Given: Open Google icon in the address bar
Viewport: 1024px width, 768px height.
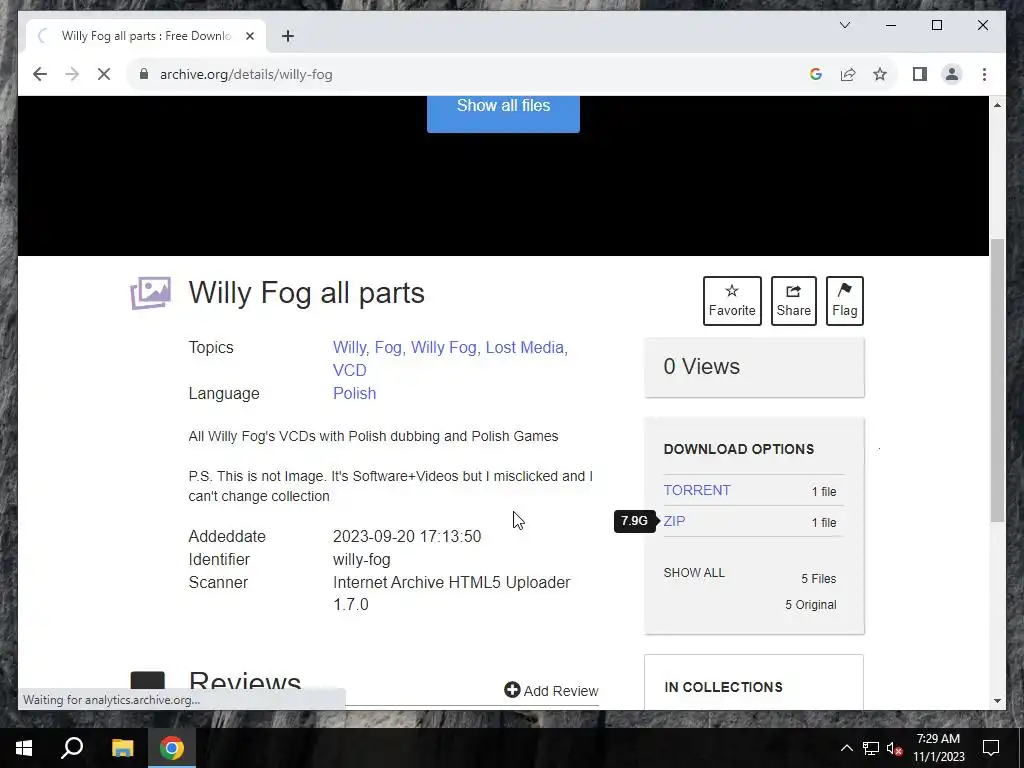Looking at the screenshot, I should click(816, 74).
